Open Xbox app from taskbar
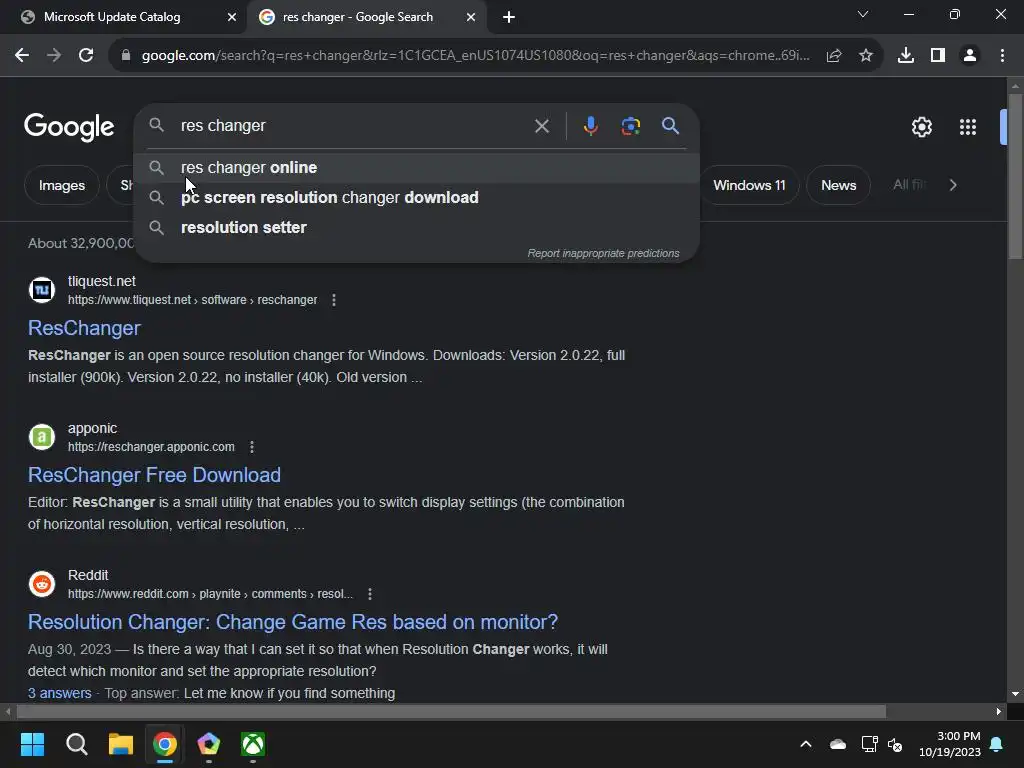Viewport: 1024px width, 768px height. pos(253,744)
